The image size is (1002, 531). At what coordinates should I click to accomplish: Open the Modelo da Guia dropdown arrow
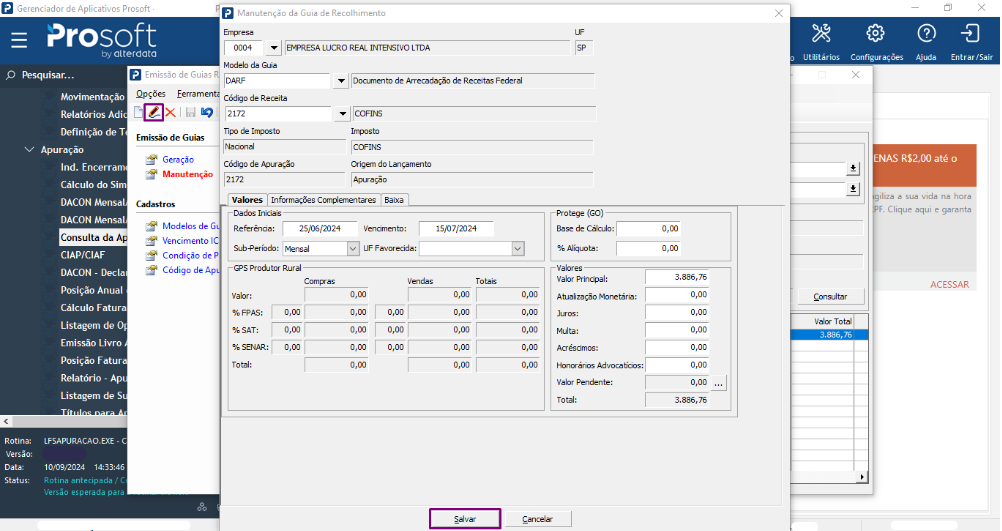[x=341, y=81]
